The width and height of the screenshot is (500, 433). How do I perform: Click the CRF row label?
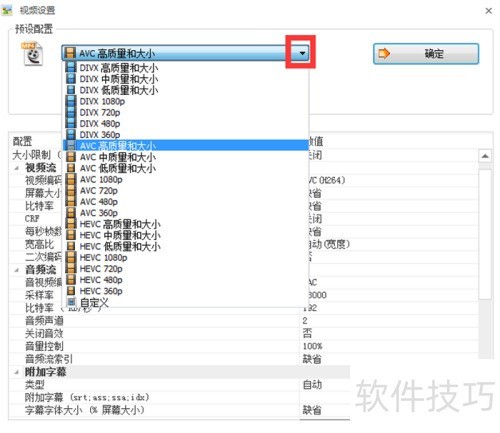(x=32, y=219)
